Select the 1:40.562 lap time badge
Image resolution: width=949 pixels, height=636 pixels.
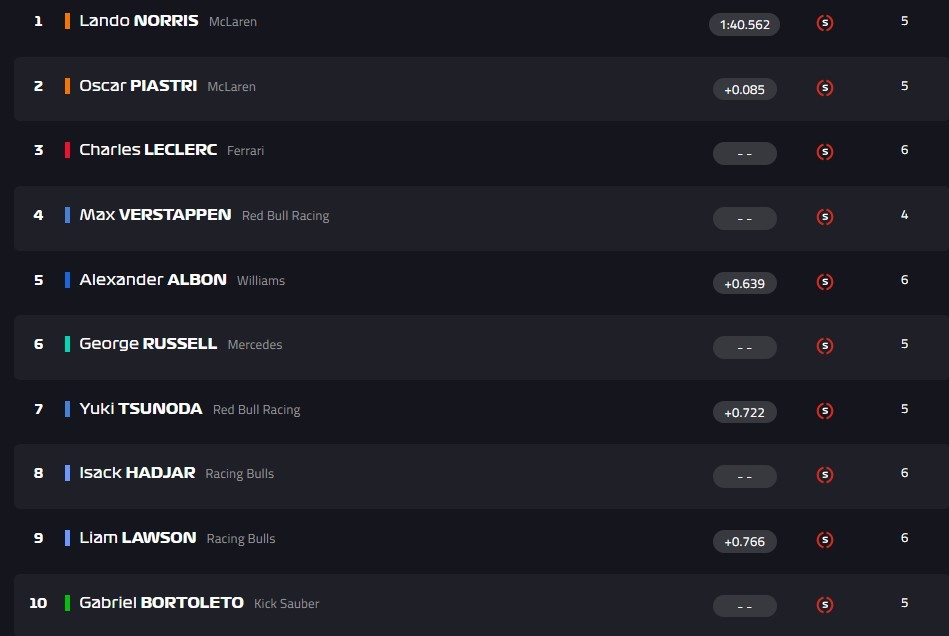(x=744, y=24)
